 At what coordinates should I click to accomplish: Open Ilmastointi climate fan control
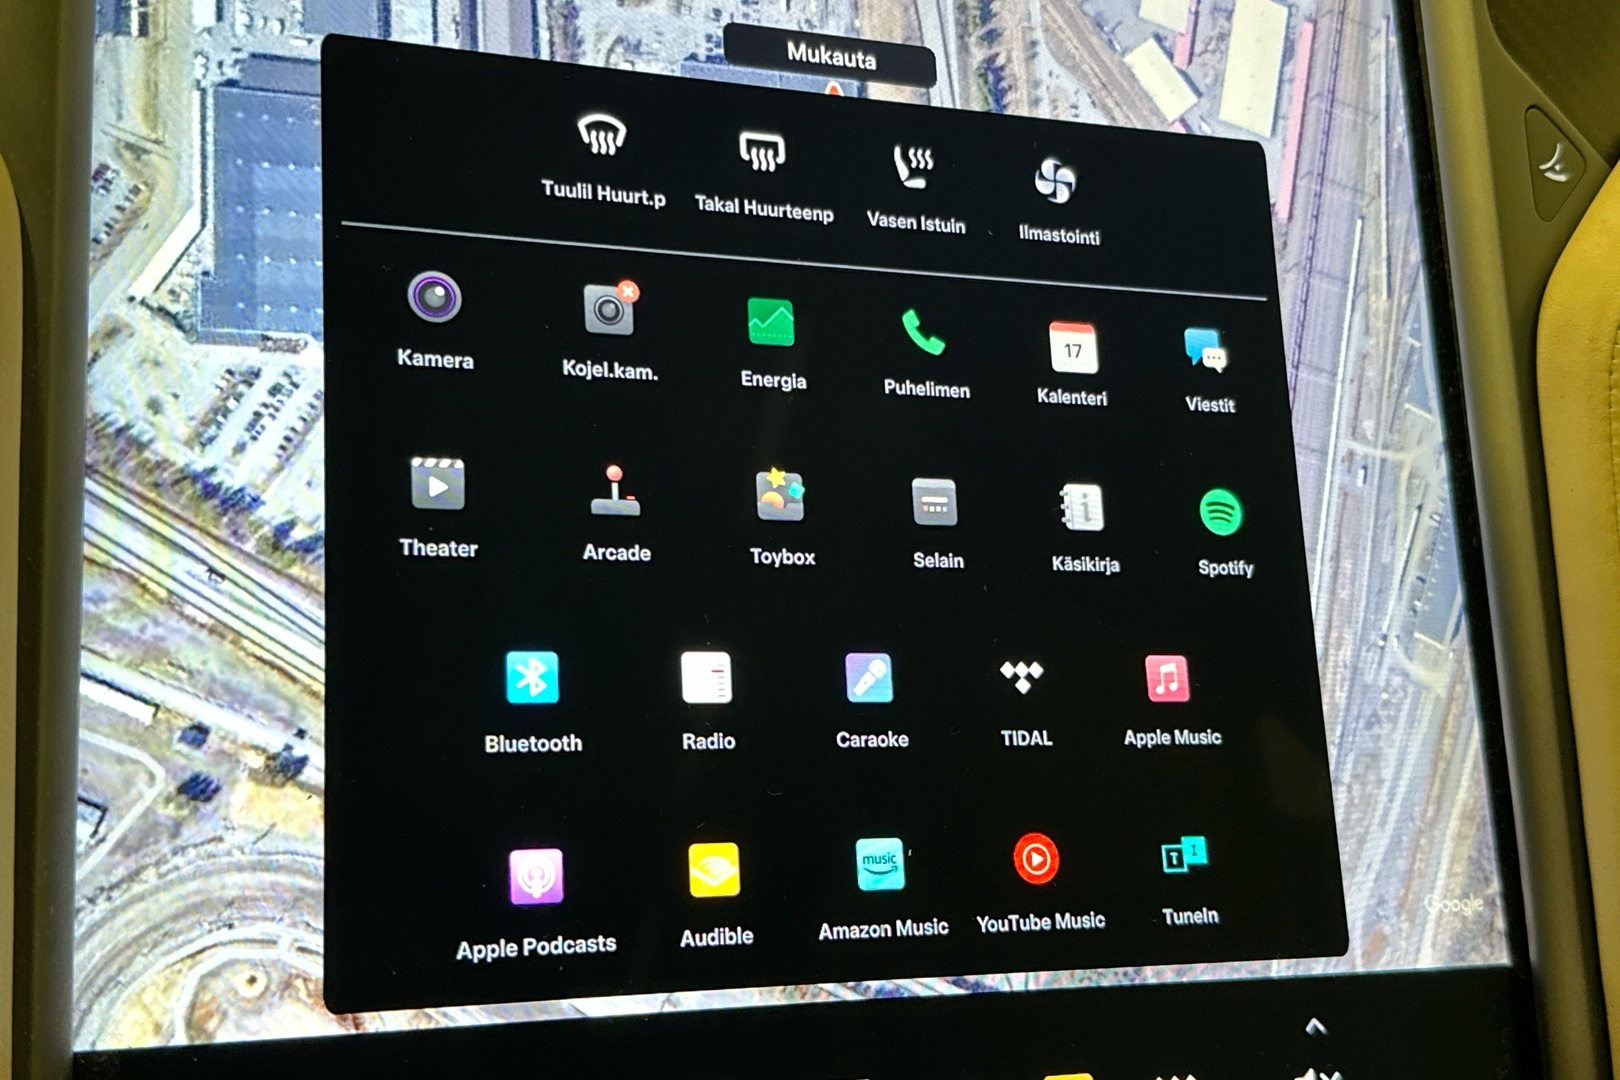[1058, 201]
